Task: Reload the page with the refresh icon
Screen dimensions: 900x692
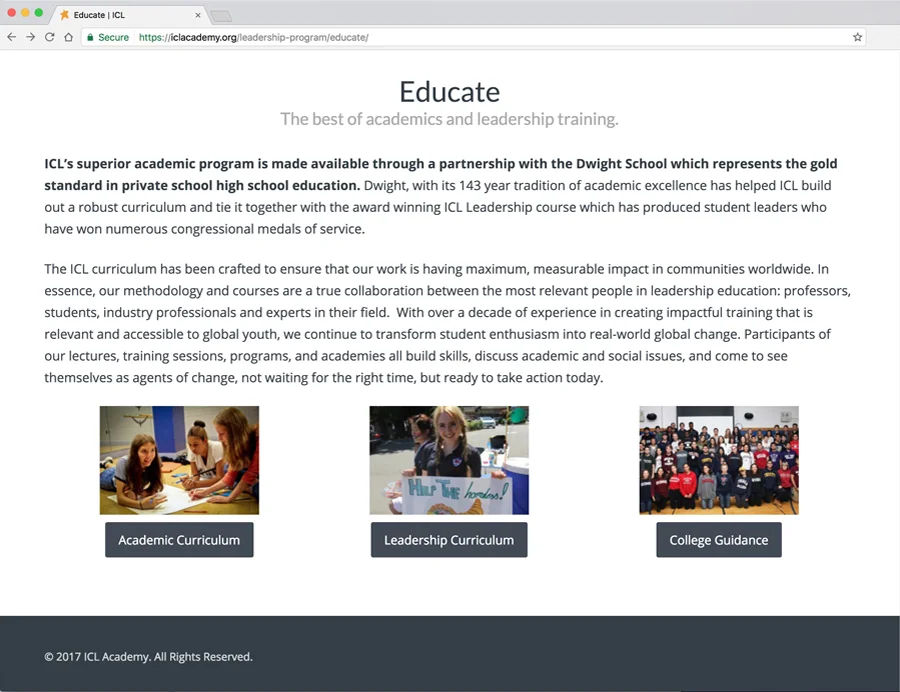Action: coord(49,37)
